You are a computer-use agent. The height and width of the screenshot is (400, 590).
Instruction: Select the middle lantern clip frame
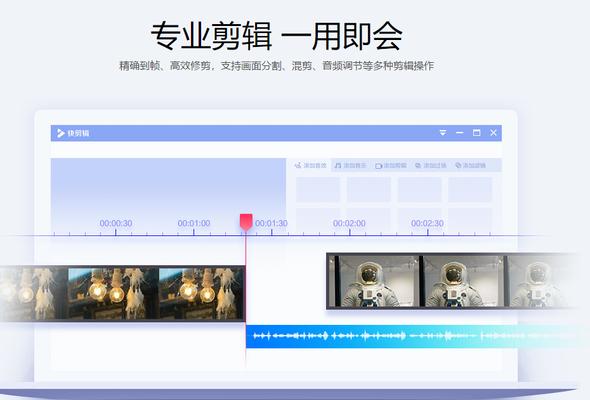113,294
